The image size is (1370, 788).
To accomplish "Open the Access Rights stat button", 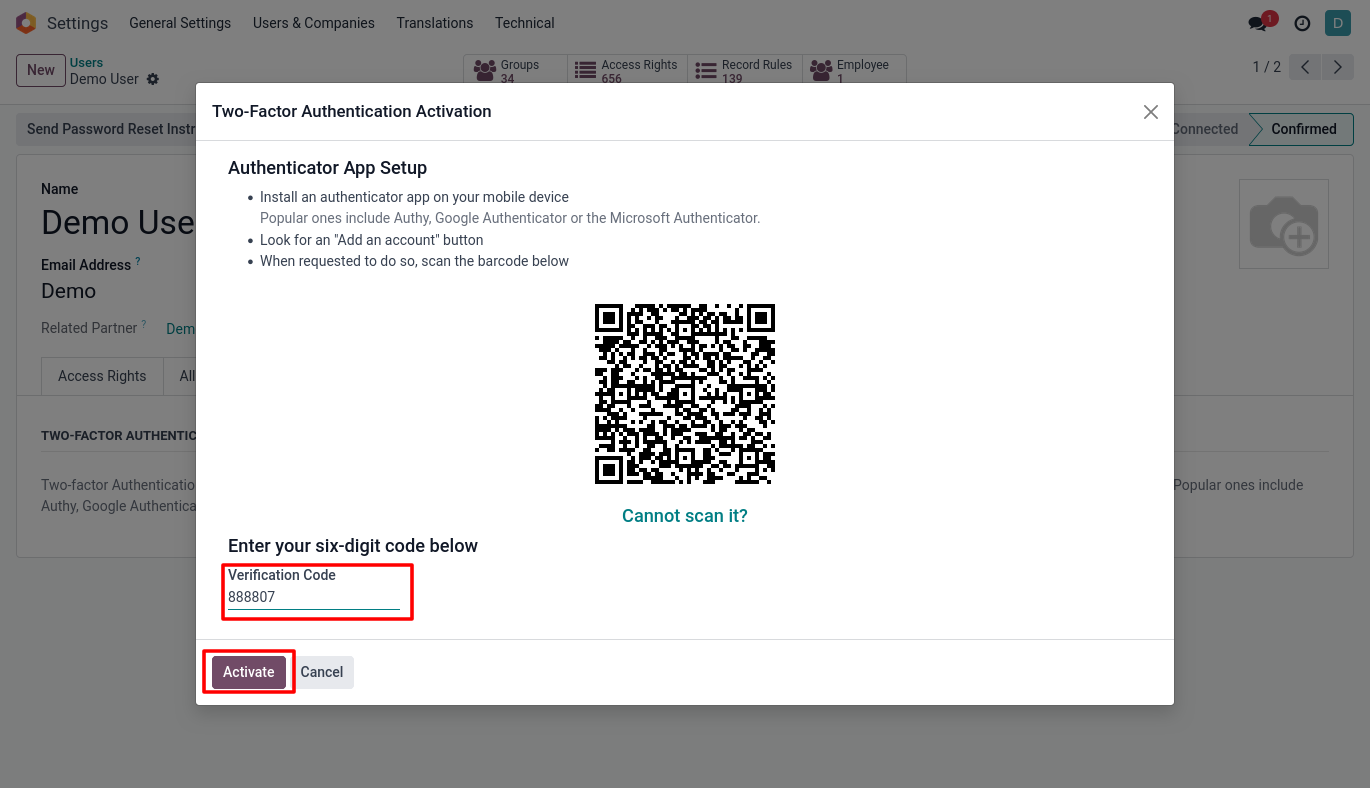I will point(627,70).
